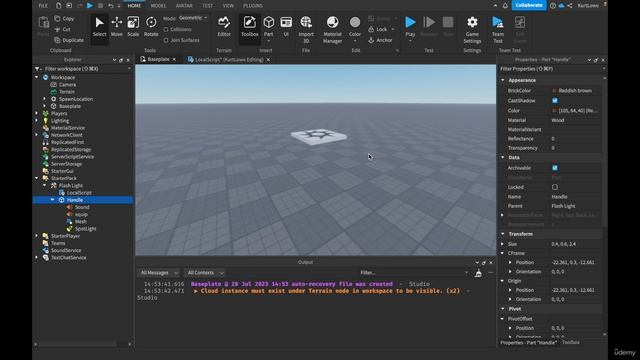Open Game Settings

(472, 30)
